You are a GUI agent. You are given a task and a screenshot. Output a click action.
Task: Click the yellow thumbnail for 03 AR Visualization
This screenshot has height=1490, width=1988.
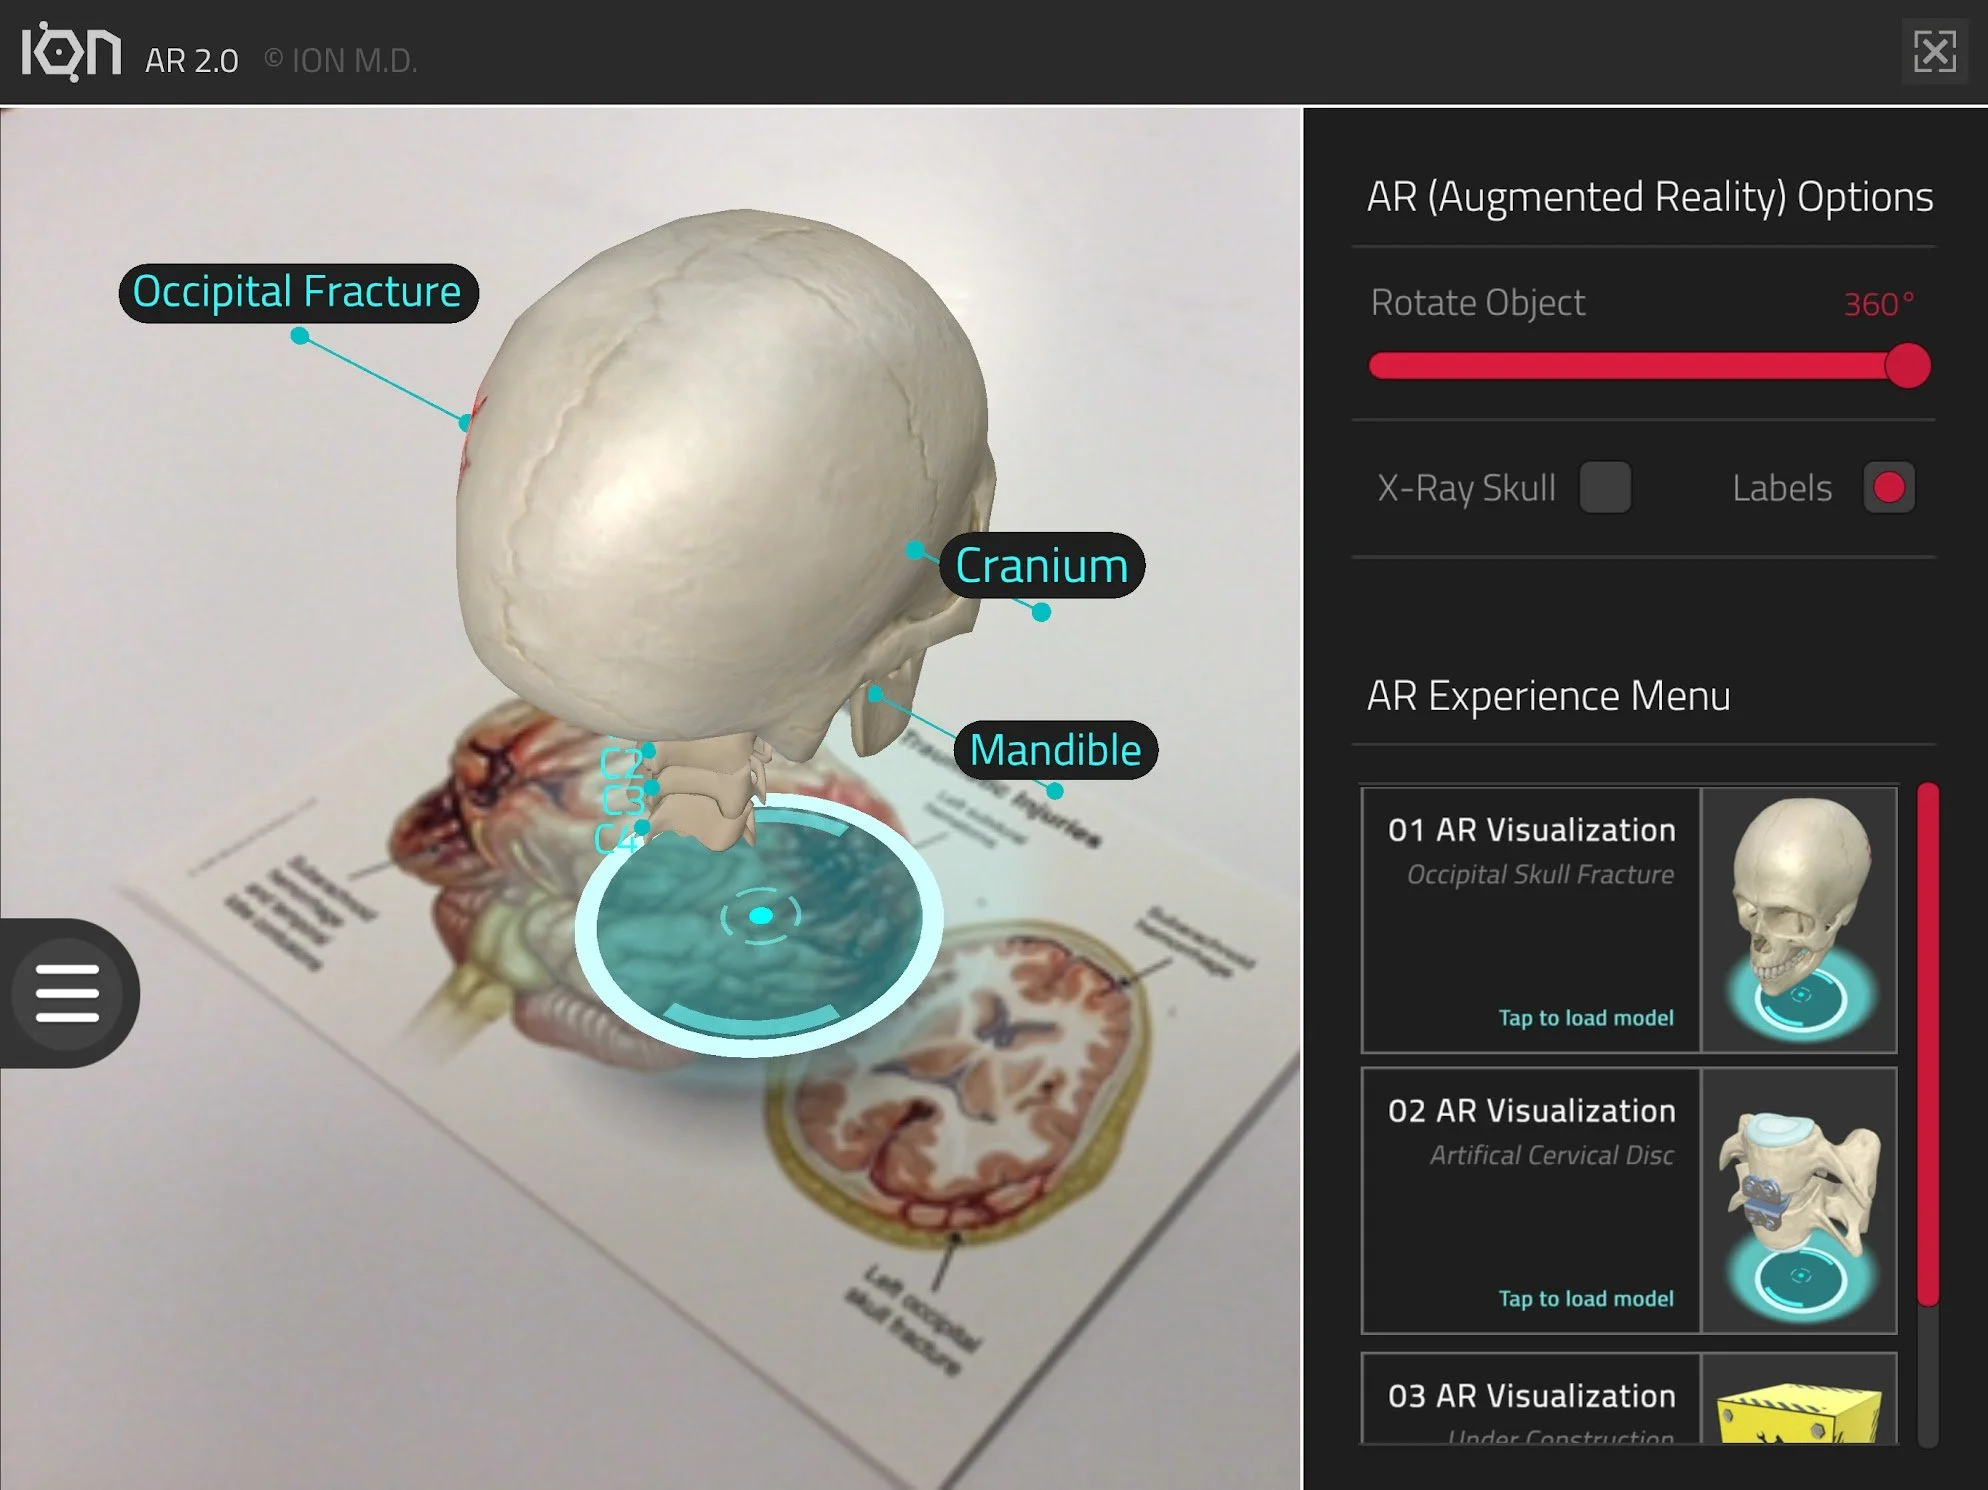tap(1799, 1398)
